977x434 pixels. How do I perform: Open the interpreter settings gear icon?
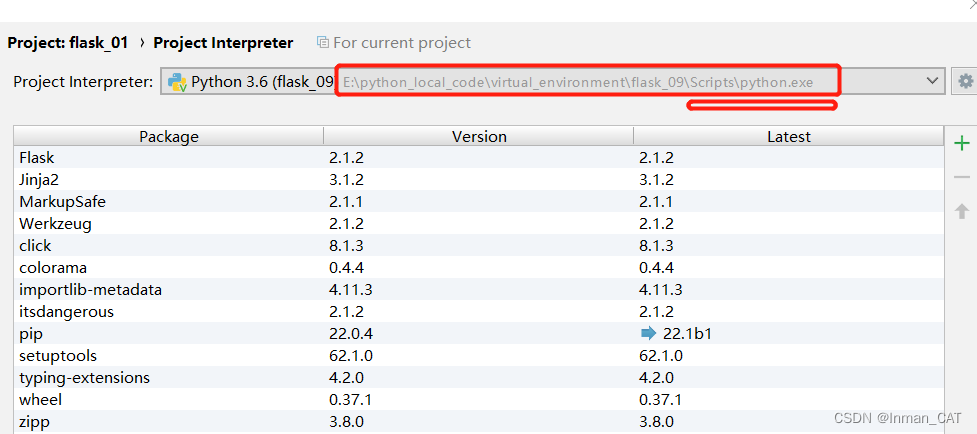click(x=965, y=81)
